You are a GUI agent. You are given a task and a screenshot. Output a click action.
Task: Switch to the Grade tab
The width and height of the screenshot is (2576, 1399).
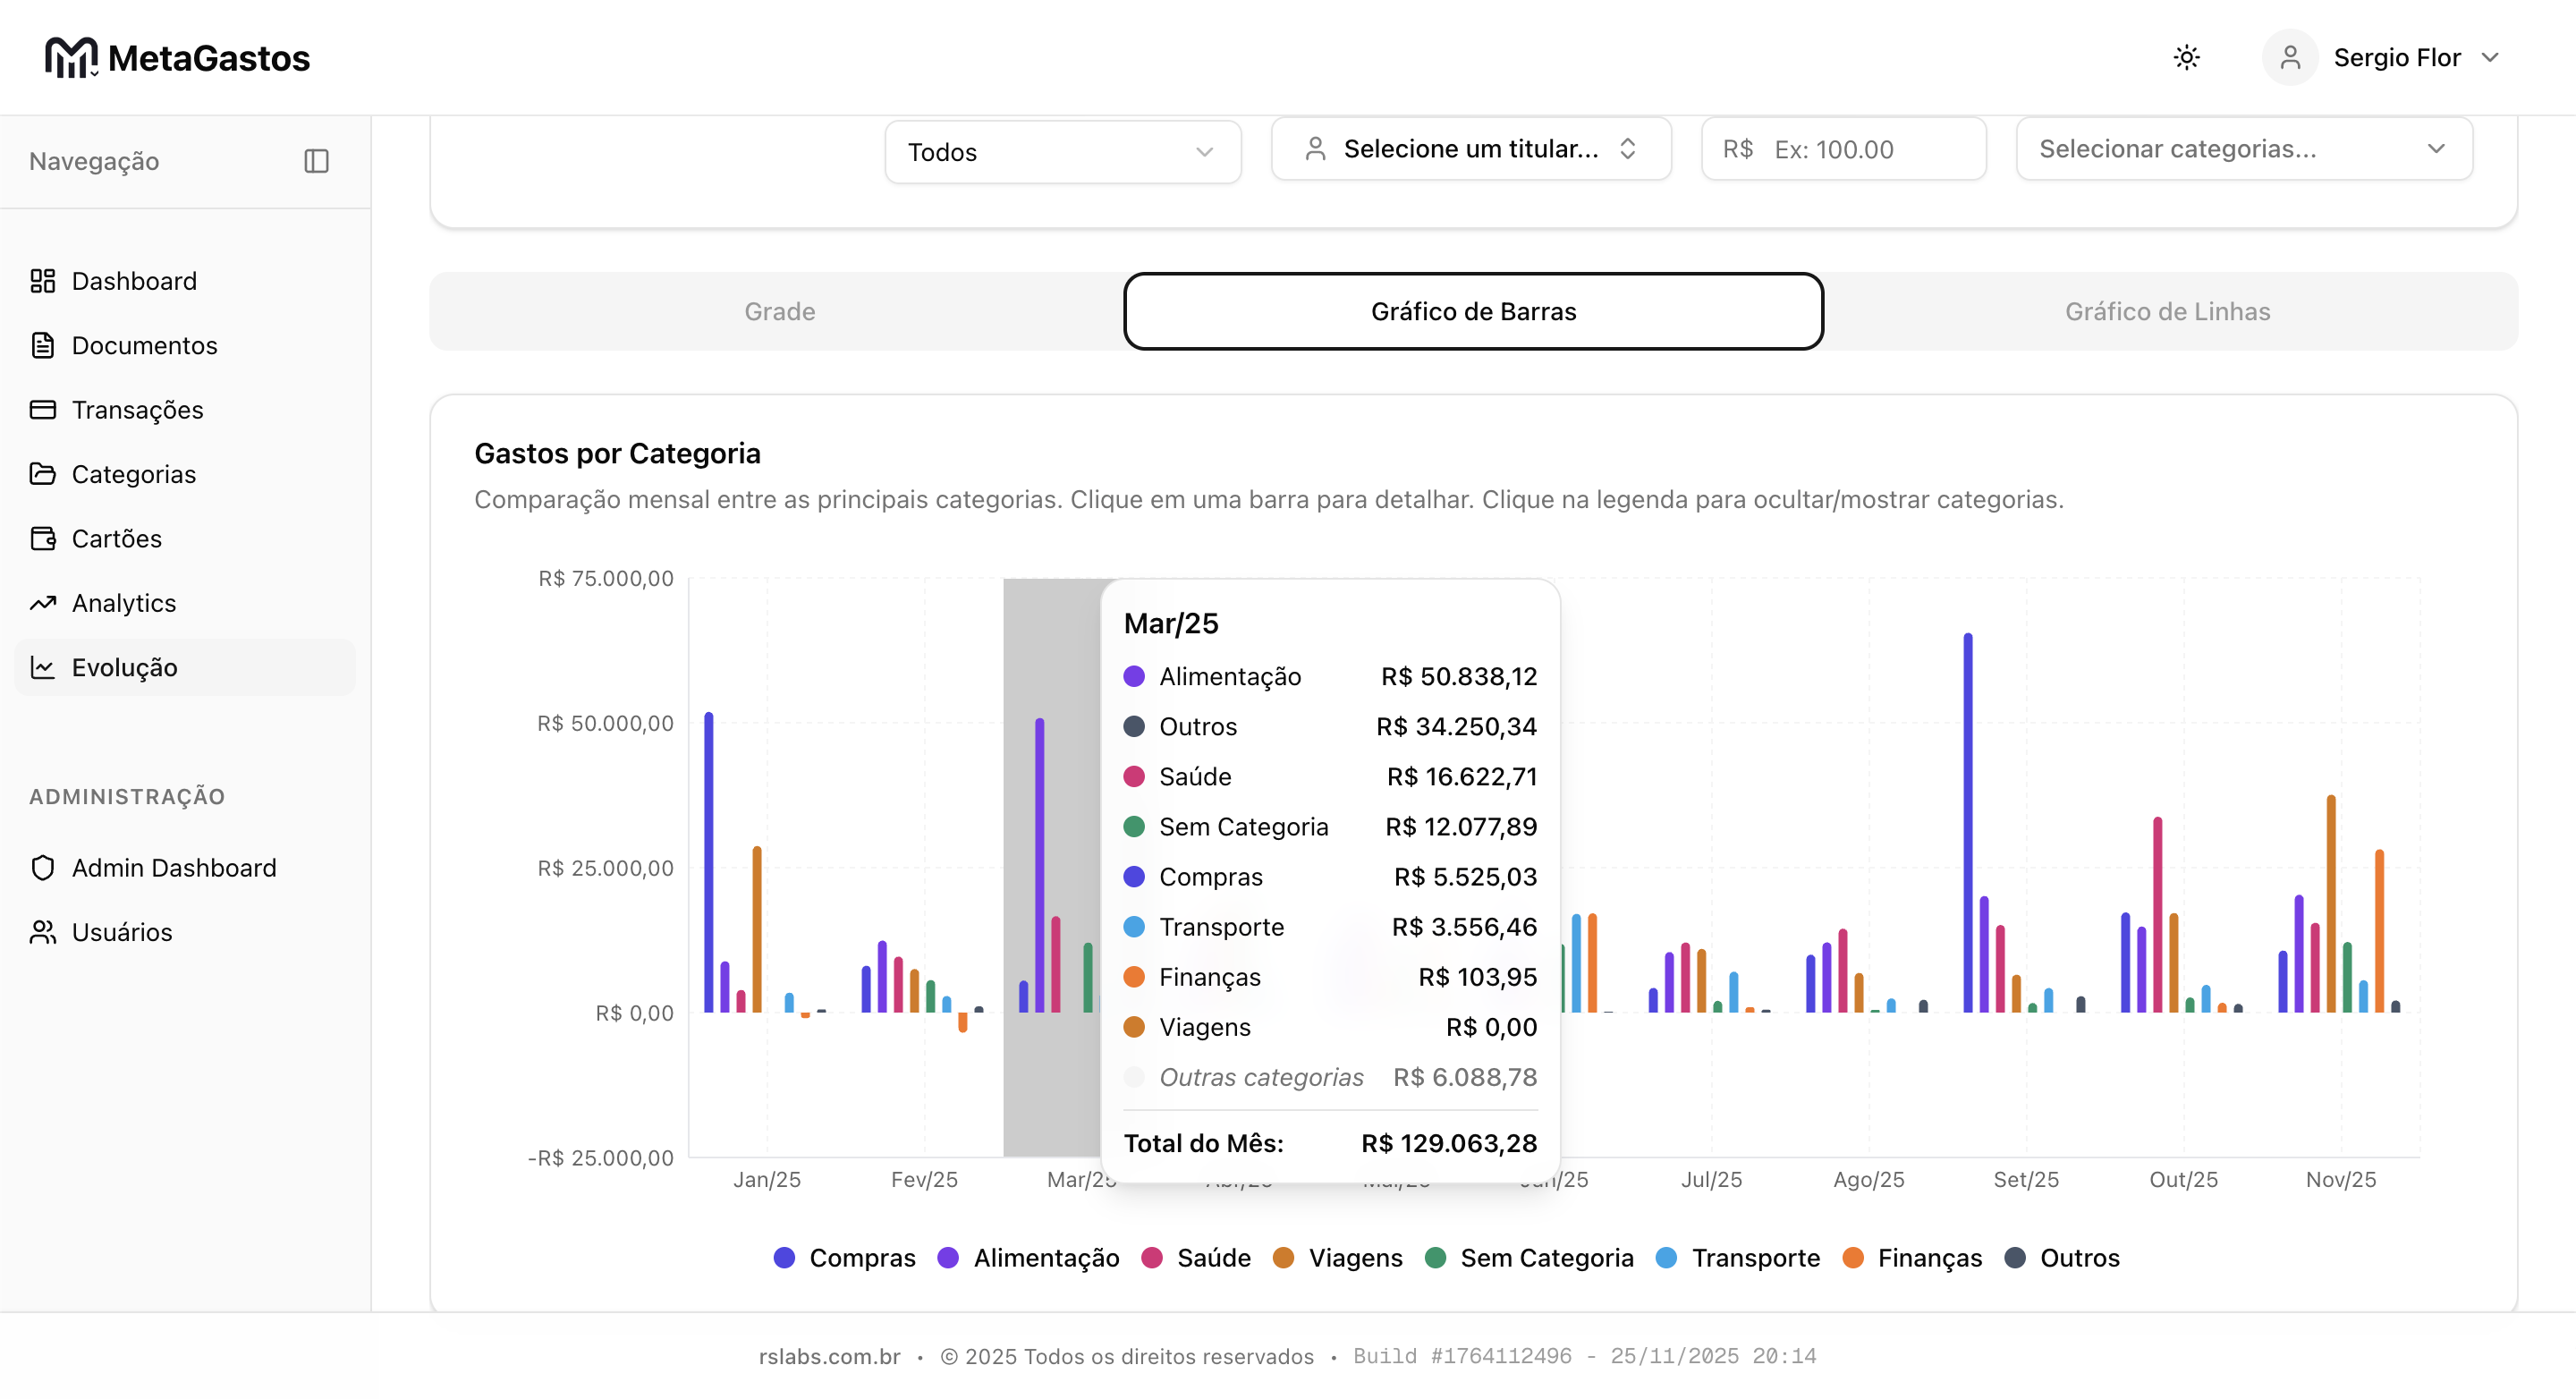tap(779, 311)
